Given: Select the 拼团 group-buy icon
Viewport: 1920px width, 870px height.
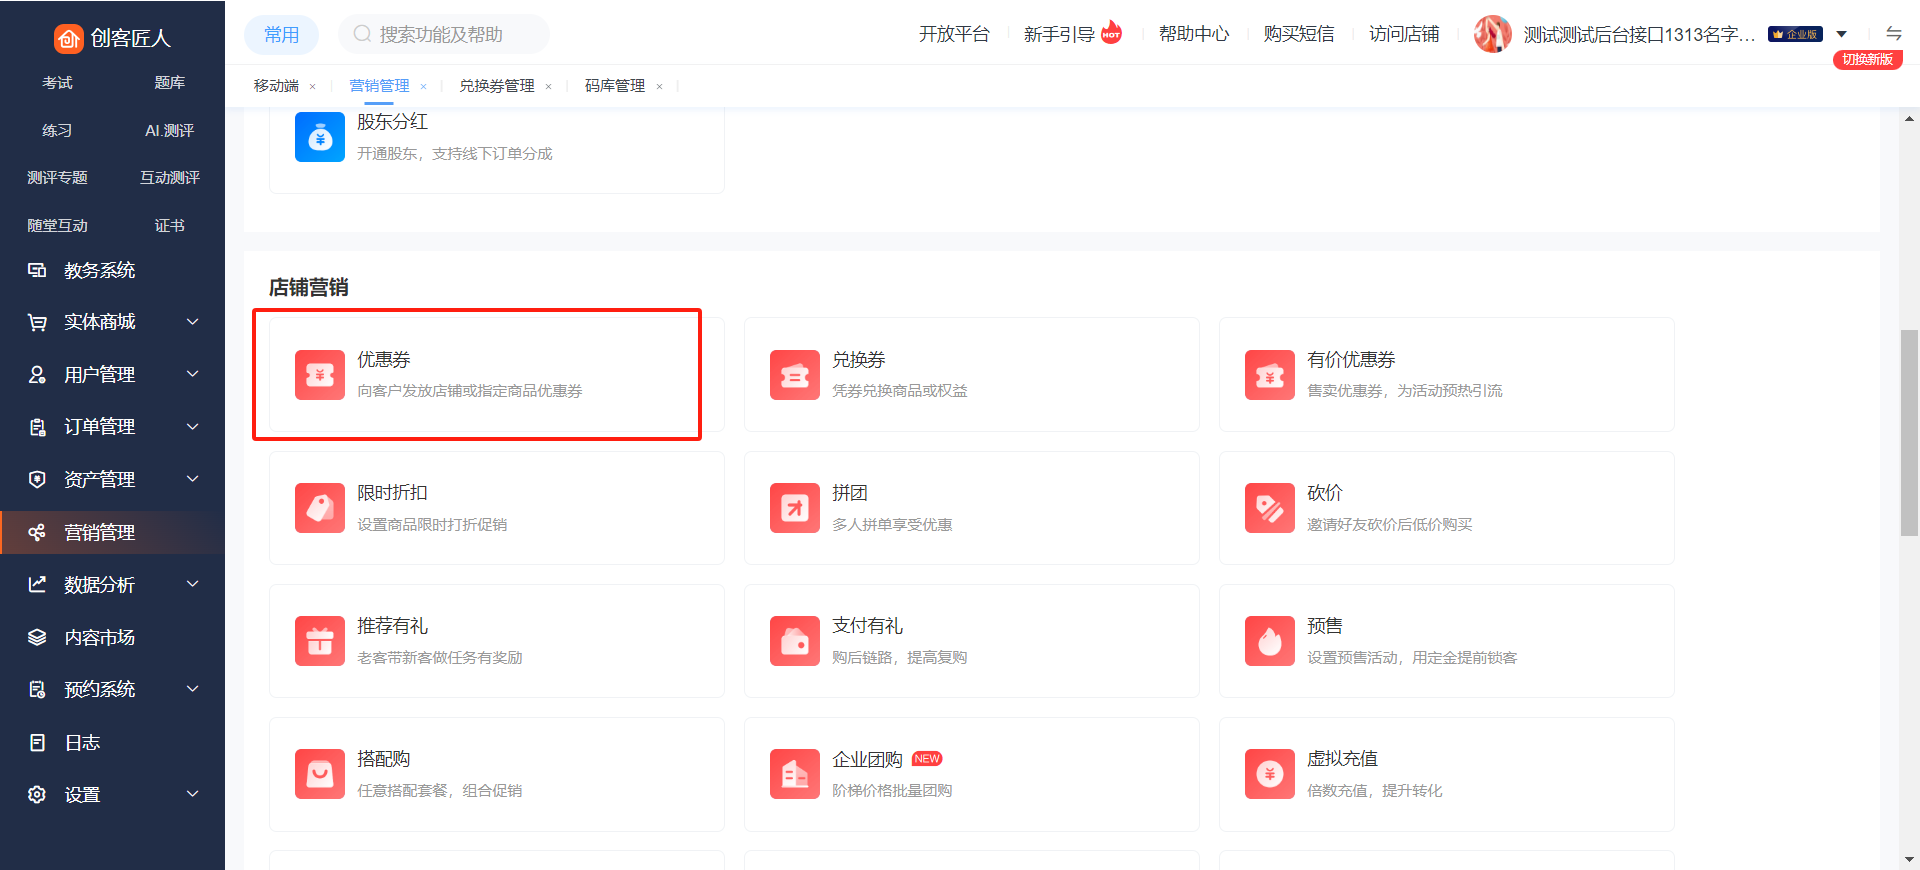Looking at the screenshot, I should point(794,508).
